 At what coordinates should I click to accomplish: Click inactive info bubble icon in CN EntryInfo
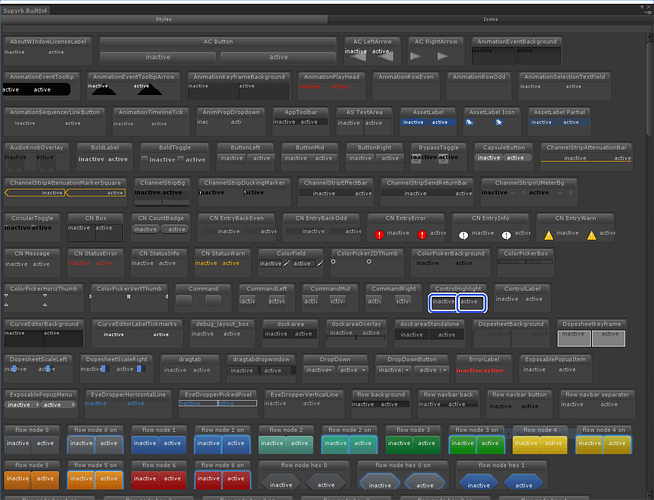pyautogui.click(x=463, y=235)
